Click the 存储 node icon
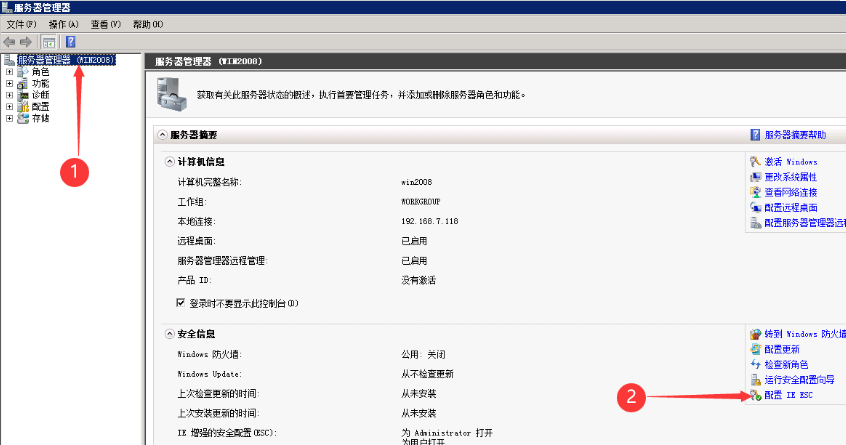Viewport: 846px width, 445px height. click(23, 119)
